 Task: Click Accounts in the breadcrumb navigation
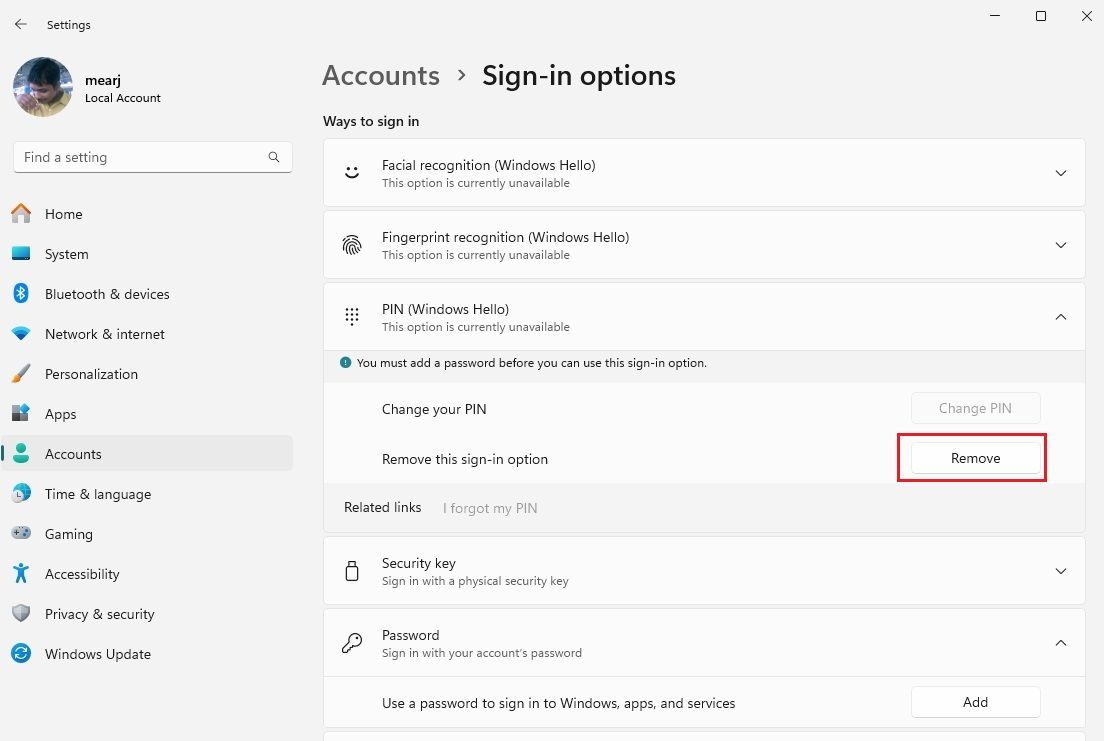tap(380, 75)
